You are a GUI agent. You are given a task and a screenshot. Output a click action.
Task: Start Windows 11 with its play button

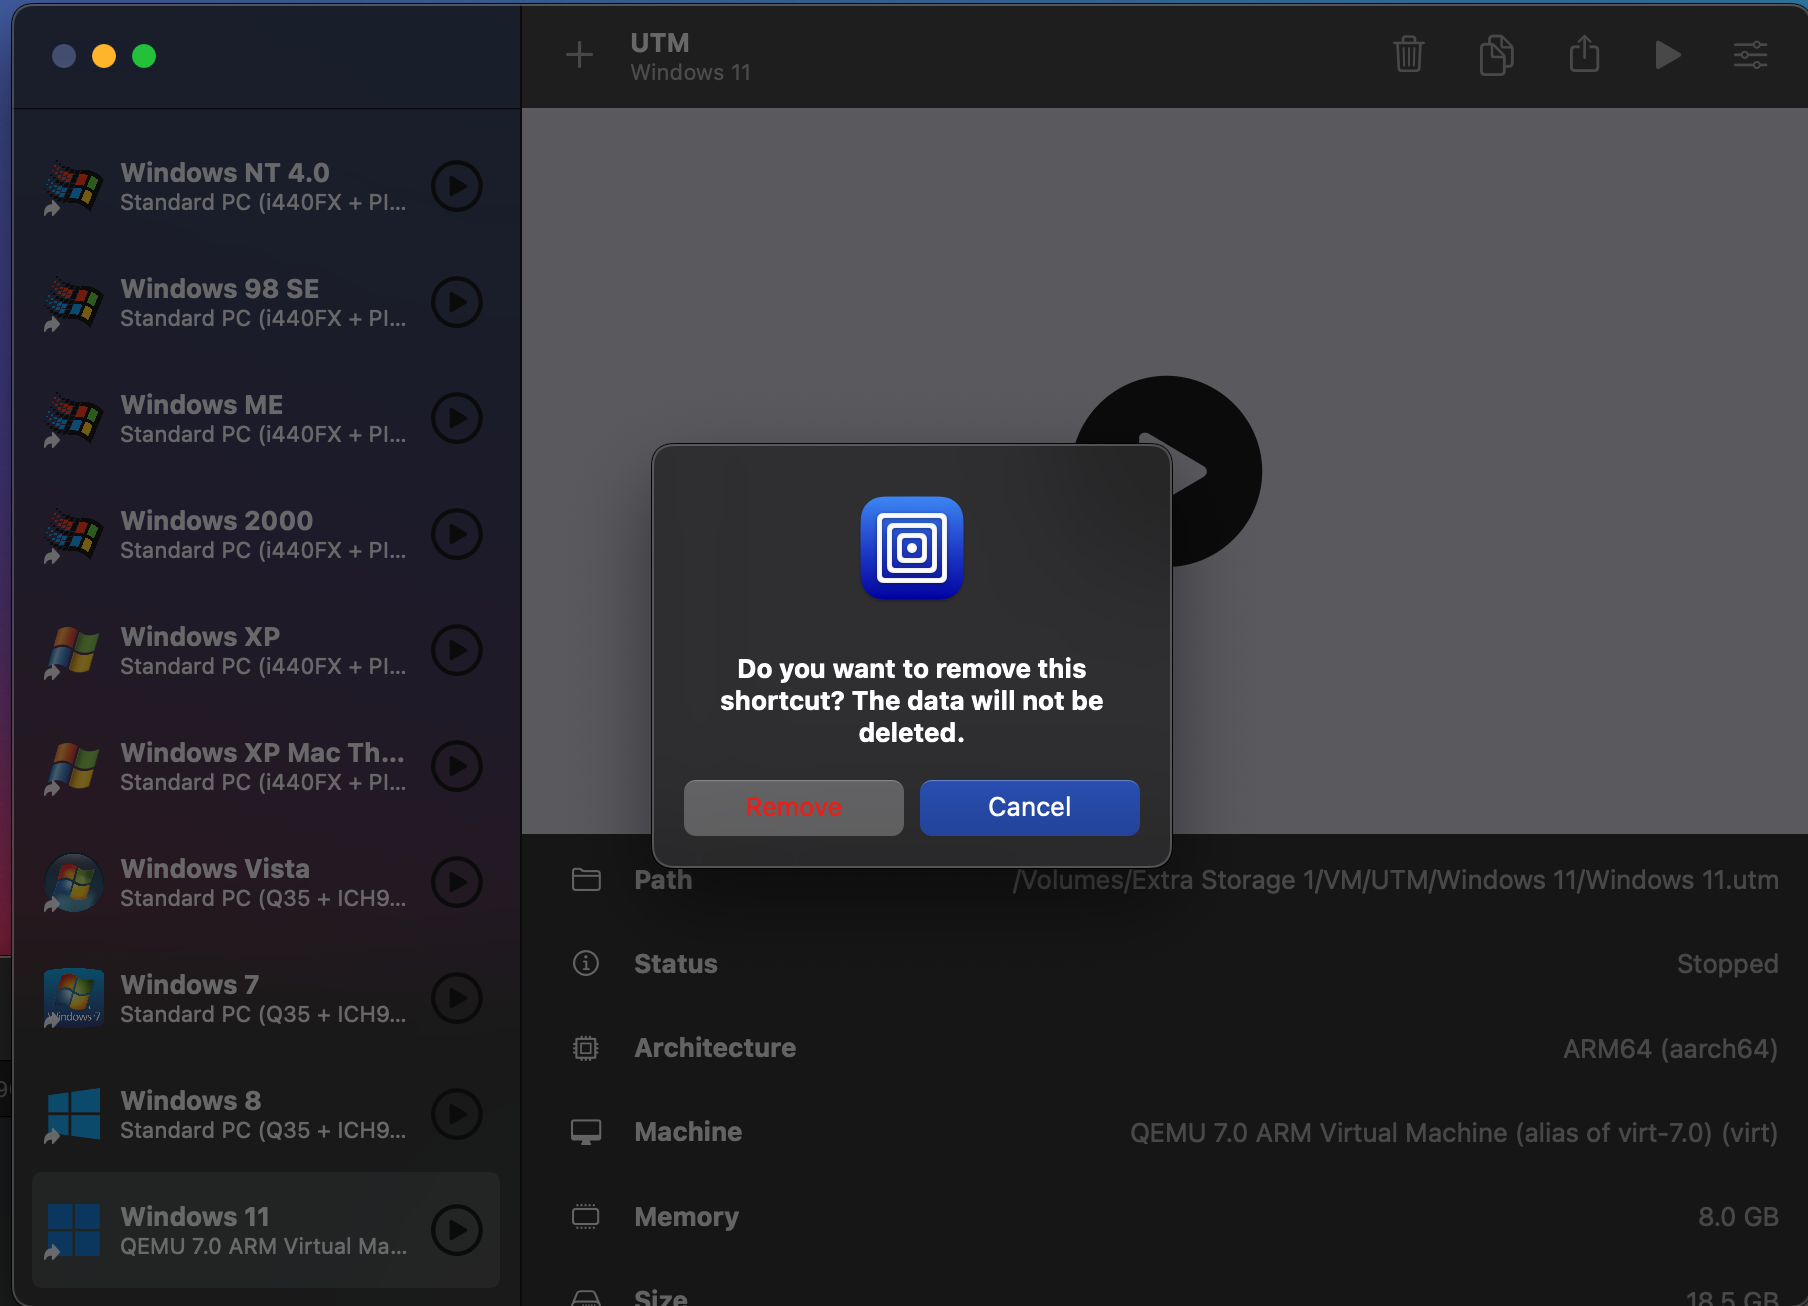[457, 1230]
